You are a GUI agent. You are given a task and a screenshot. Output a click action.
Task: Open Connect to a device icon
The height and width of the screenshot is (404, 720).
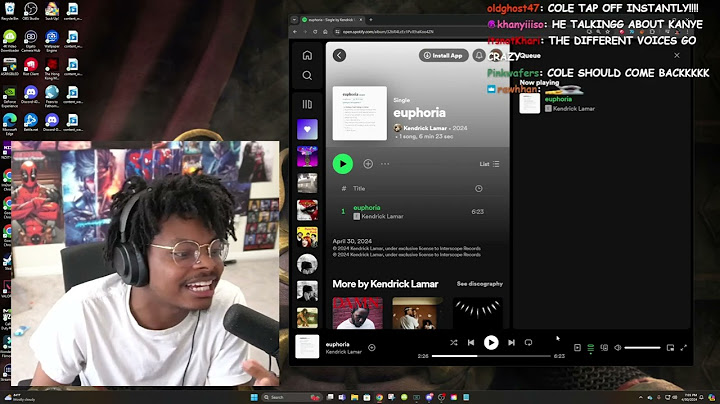tap(604, 348)
